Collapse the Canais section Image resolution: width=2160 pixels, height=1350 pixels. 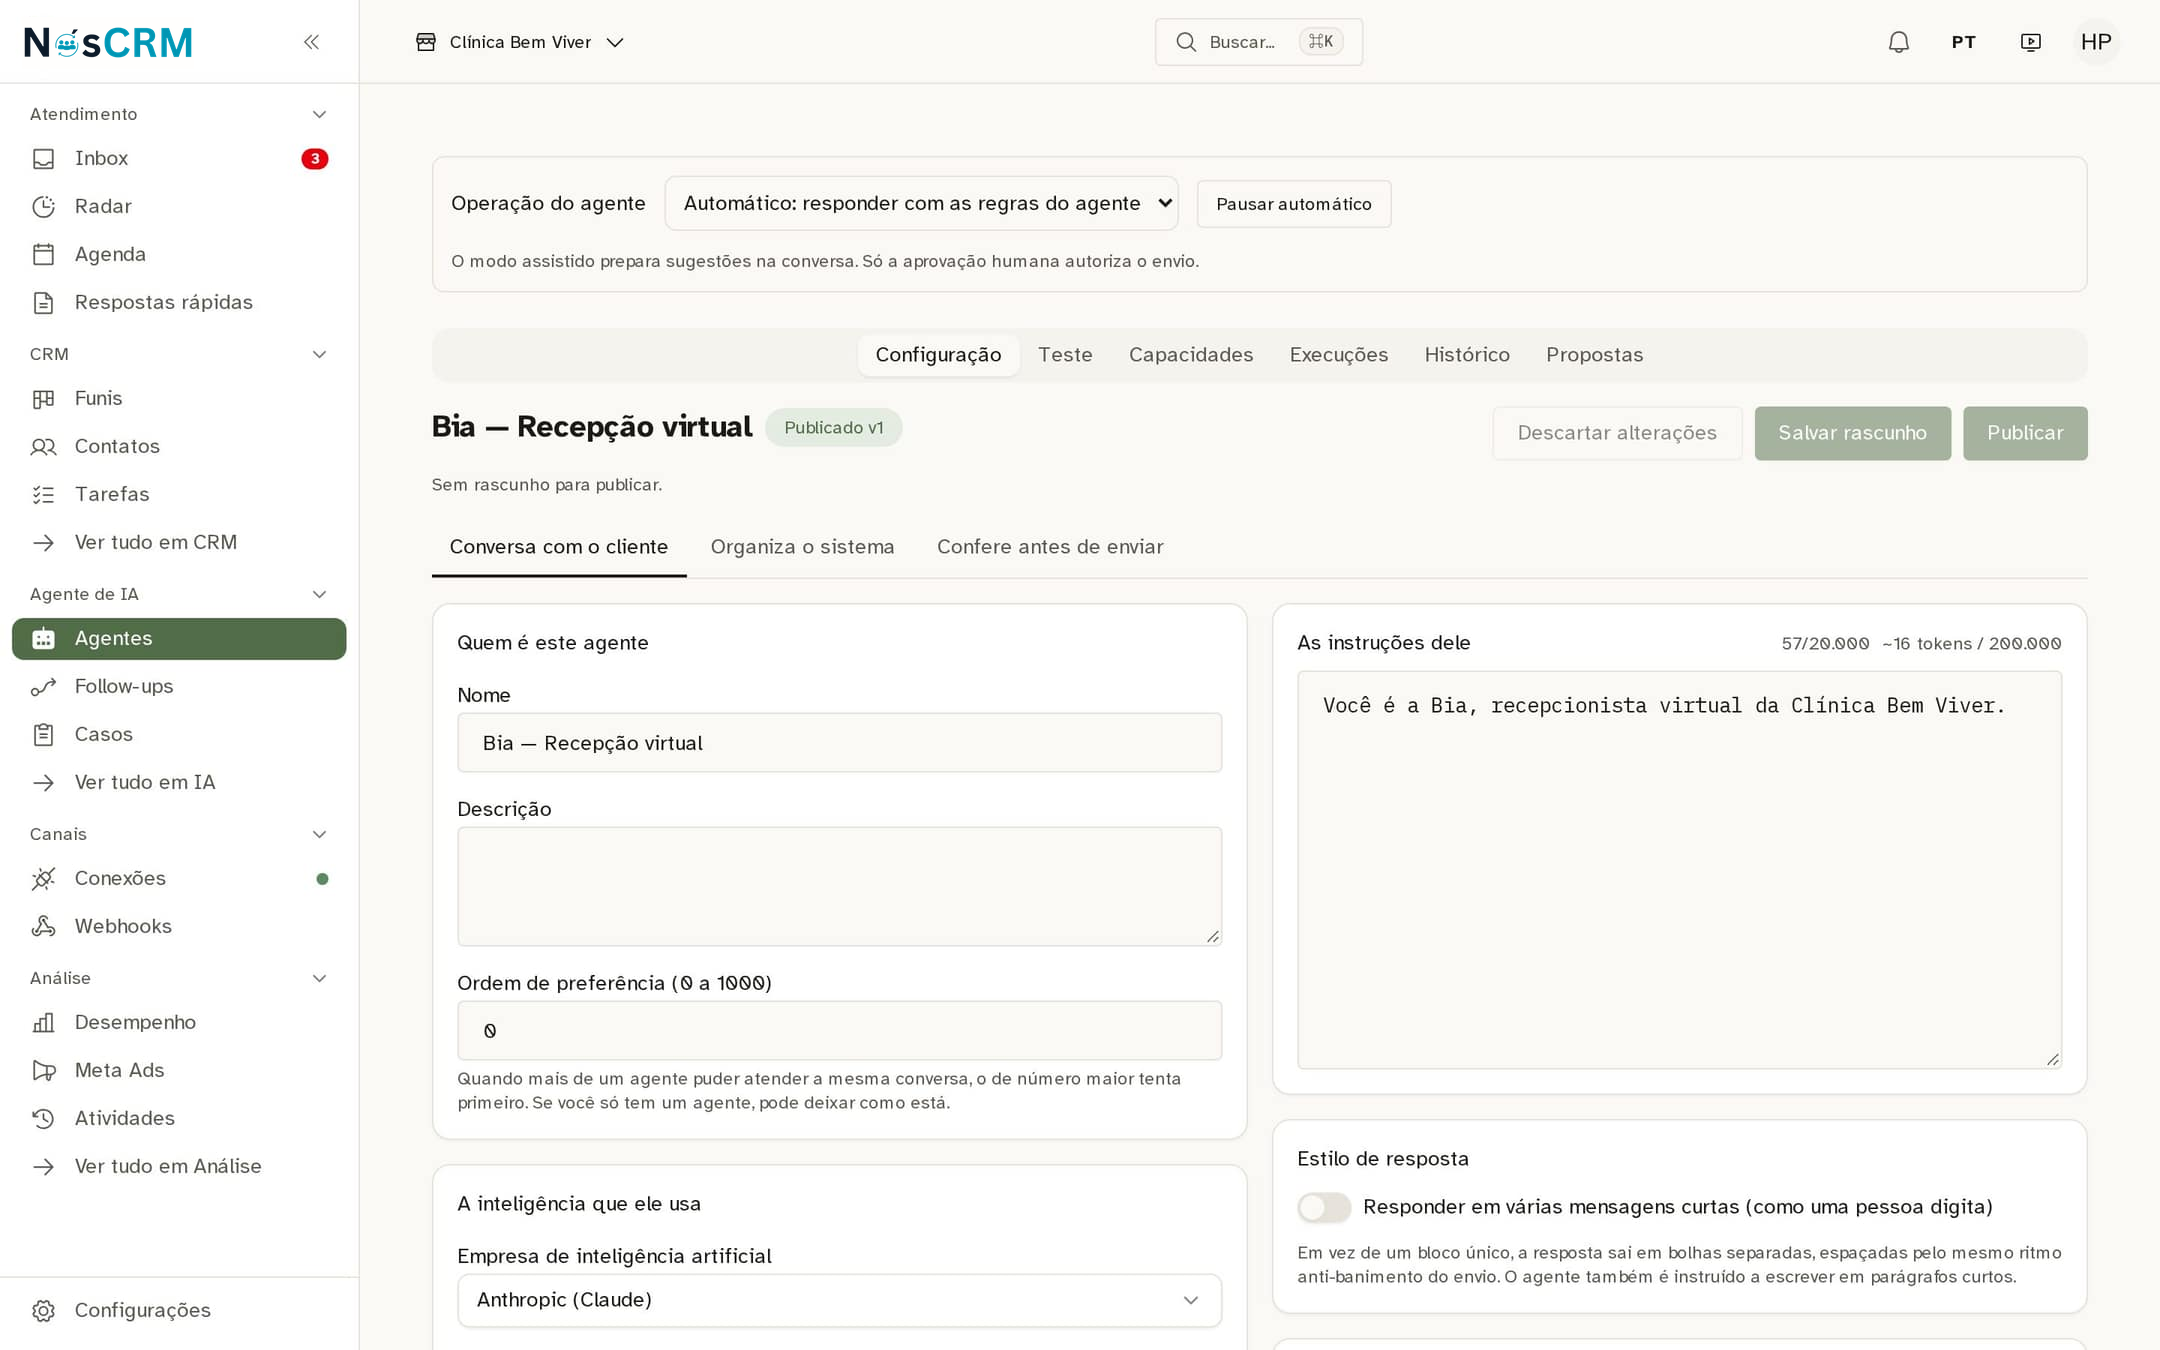point(319,834)
